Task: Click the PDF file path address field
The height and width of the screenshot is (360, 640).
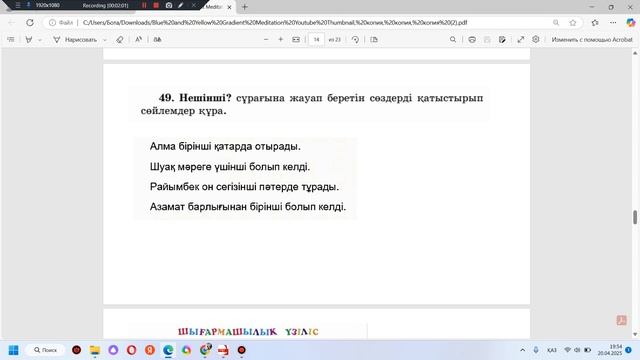Action: [275, 22]
